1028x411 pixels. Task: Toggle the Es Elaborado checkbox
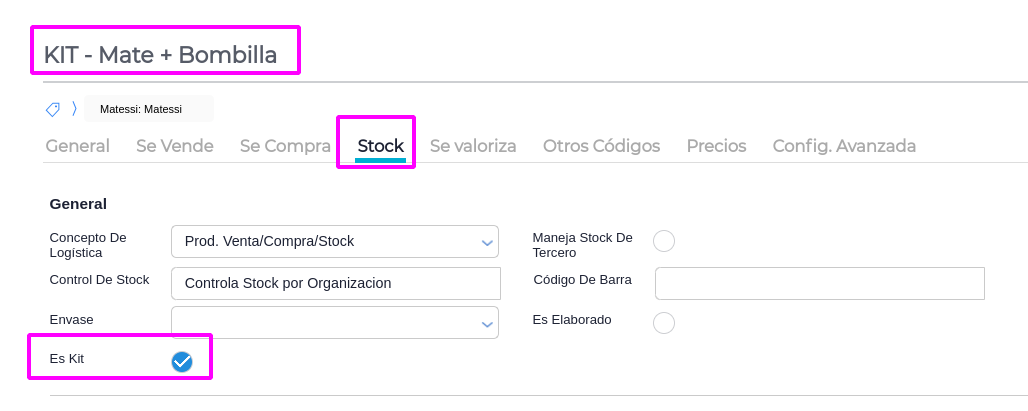point(663,323)
